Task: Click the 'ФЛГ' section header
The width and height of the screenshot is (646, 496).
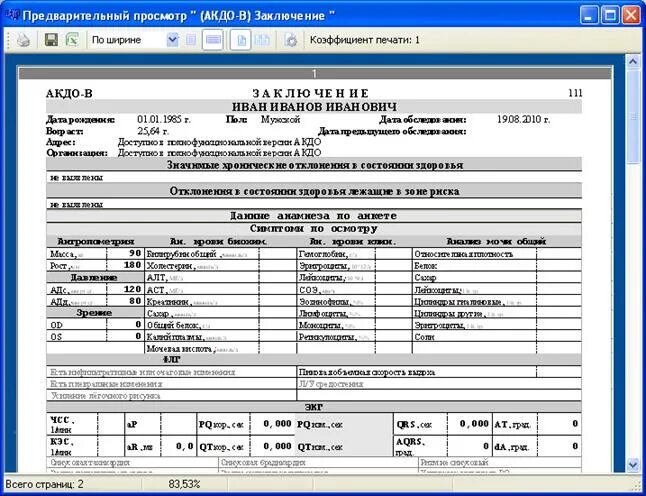Action: coord(171,360)
